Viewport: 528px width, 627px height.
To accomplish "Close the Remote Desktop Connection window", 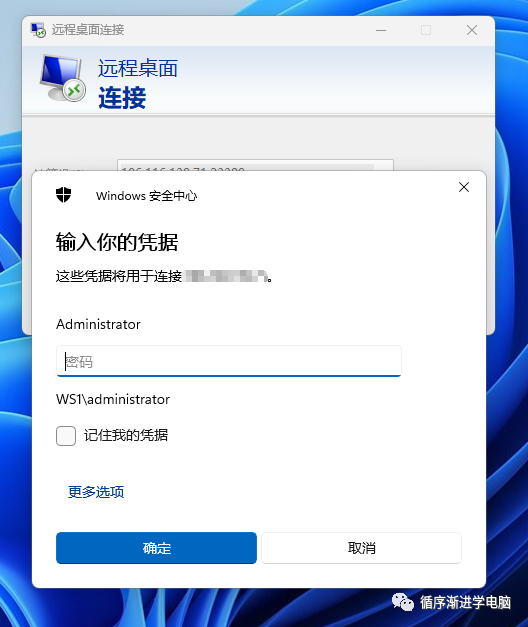I will point(472,30).
